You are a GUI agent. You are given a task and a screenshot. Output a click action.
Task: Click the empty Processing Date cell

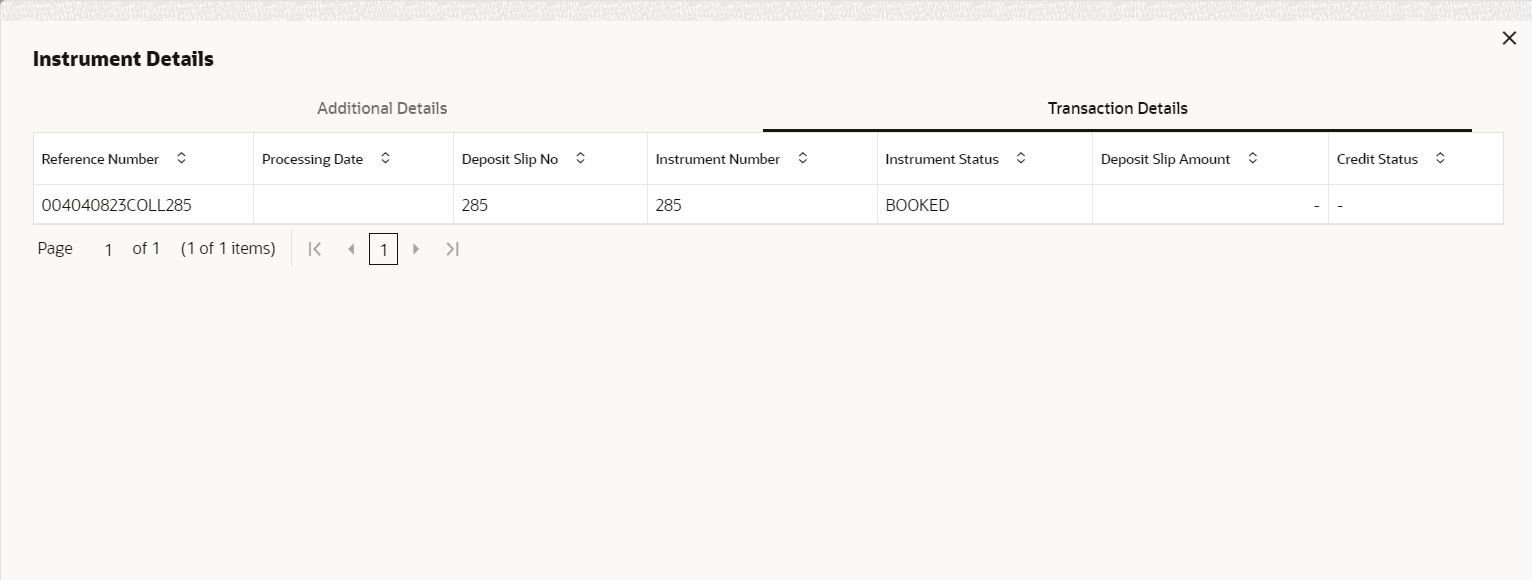tap(353, 205)
